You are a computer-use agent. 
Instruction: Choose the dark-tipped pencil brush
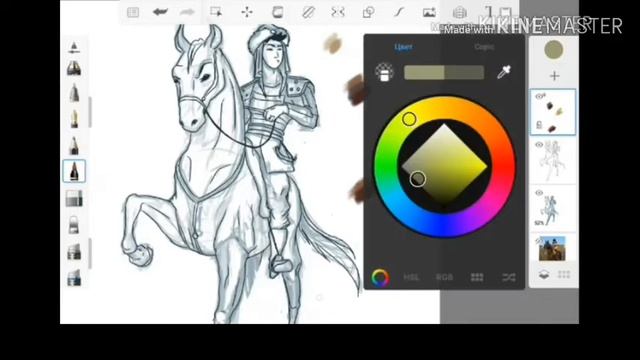[x=74, y=145]
